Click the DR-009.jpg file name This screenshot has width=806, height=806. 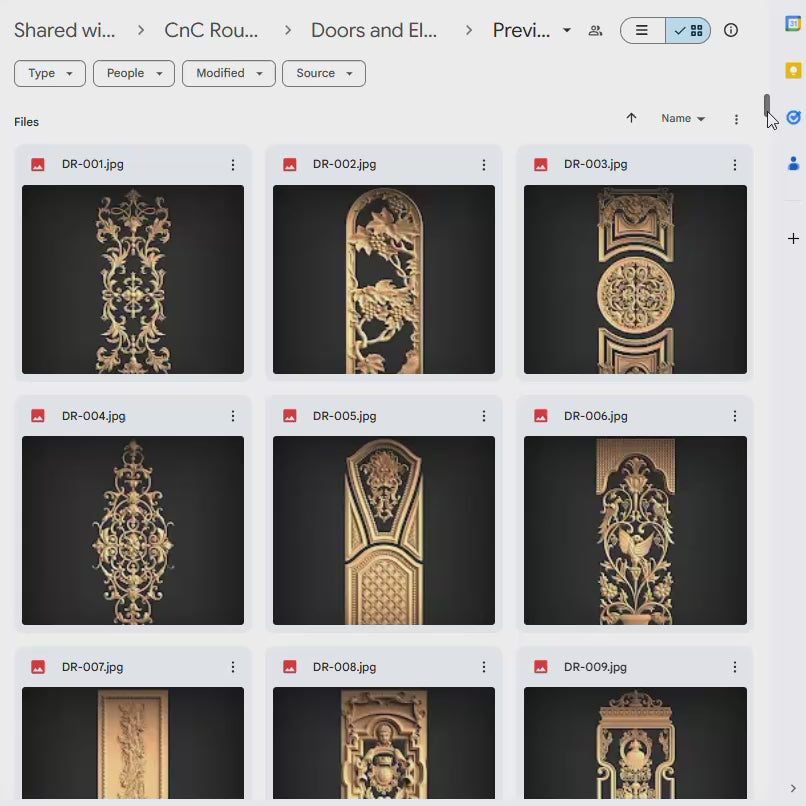click(x=595, y=667)
